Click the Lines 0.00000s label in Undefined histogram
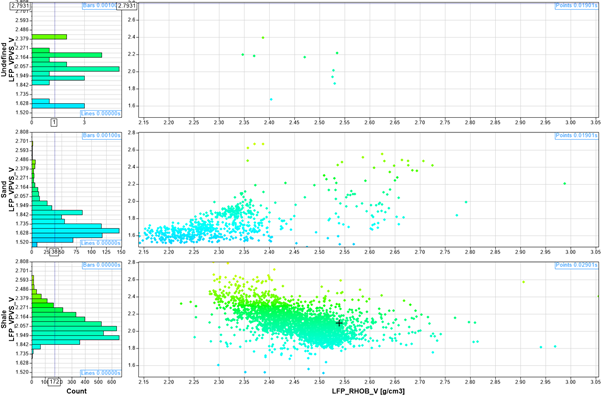This screenshot has height=398, width=607. point(101,113)
